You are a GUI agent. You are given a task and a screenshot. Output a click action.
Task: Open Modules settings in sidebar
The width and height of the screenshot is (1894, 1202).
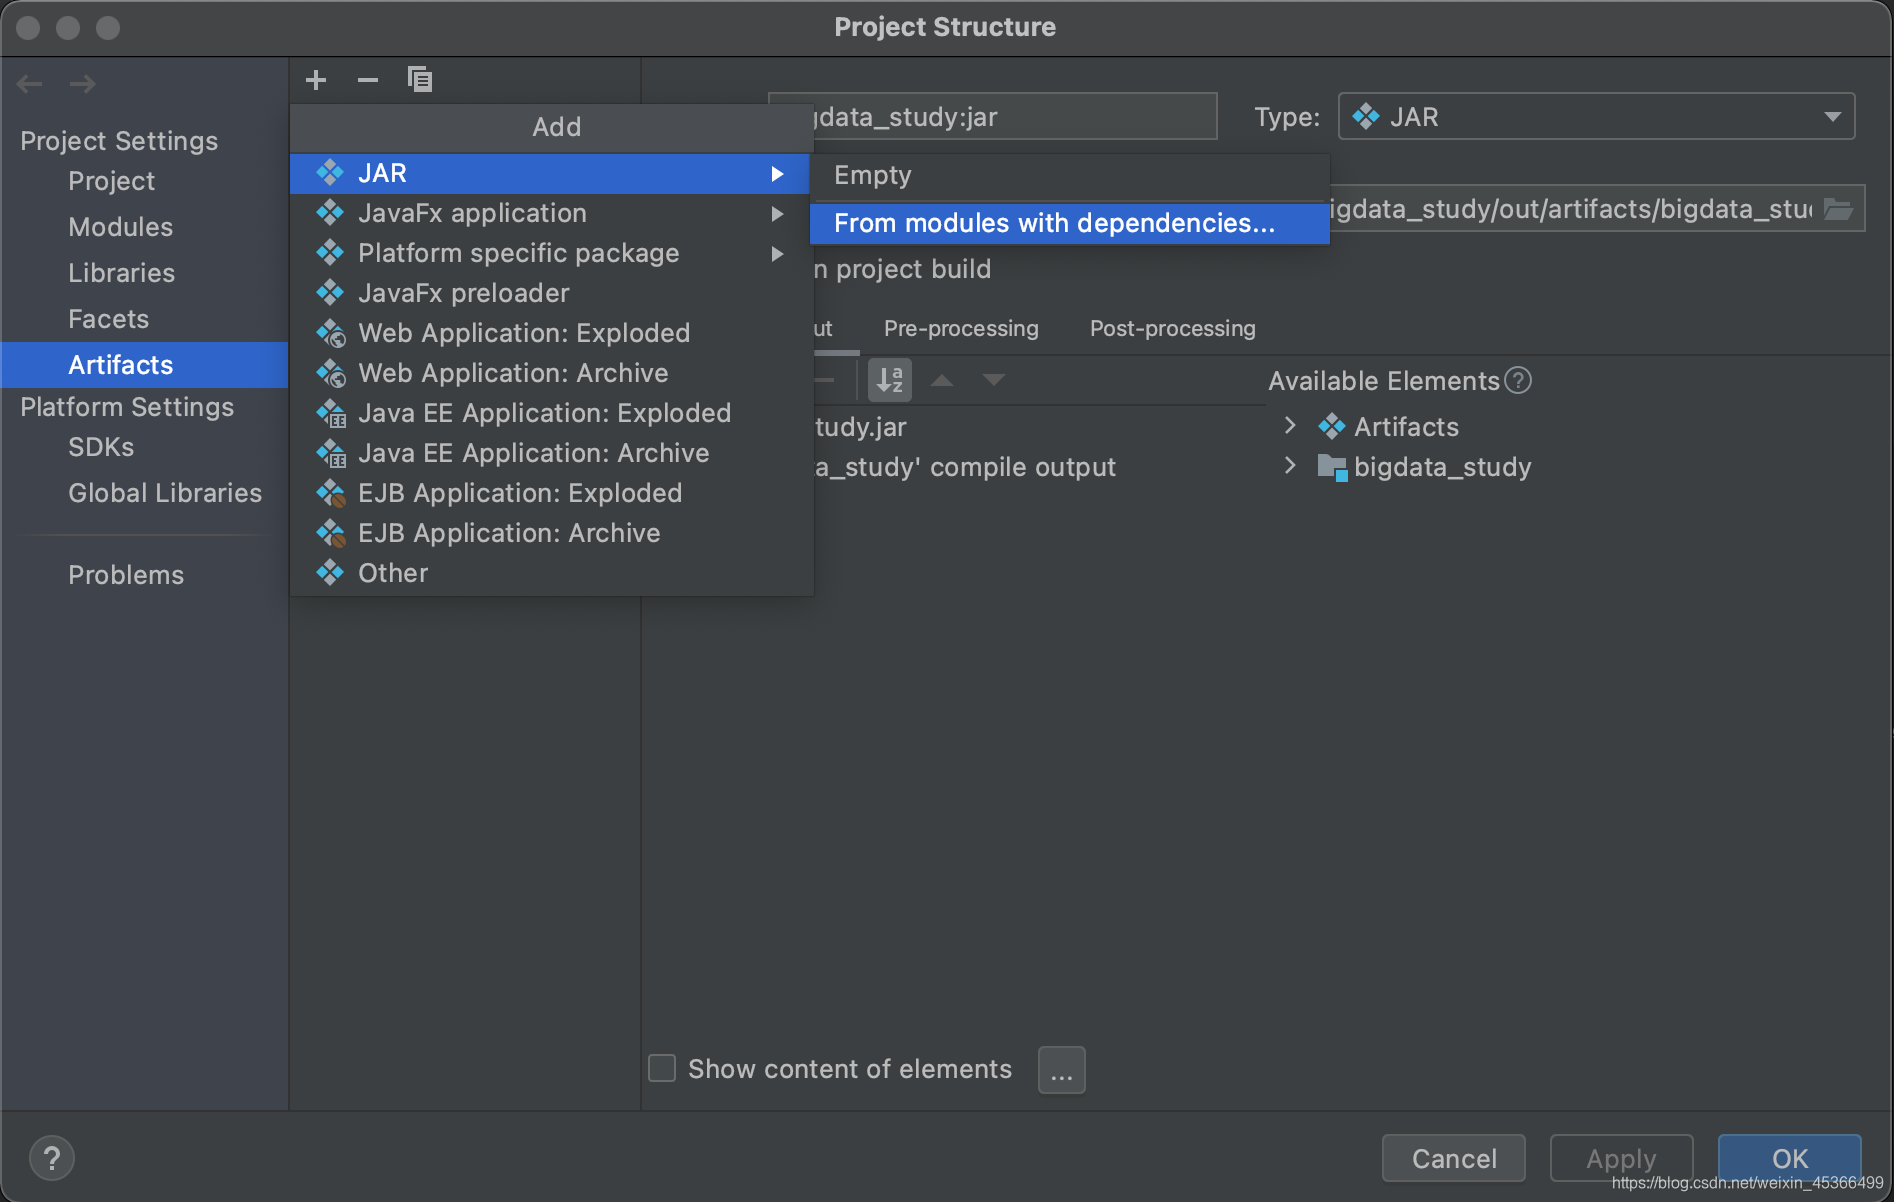[121, 228]
